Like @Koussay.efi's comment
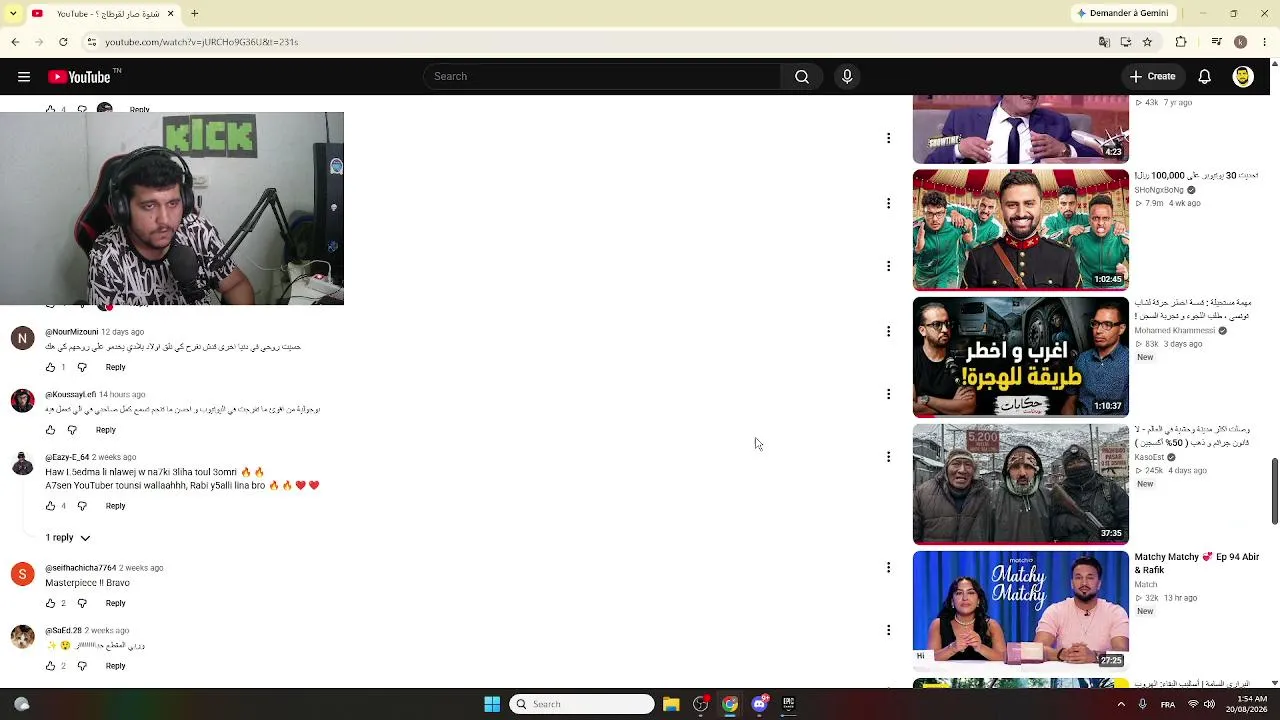1280x720 pixels. pos(50,430)
